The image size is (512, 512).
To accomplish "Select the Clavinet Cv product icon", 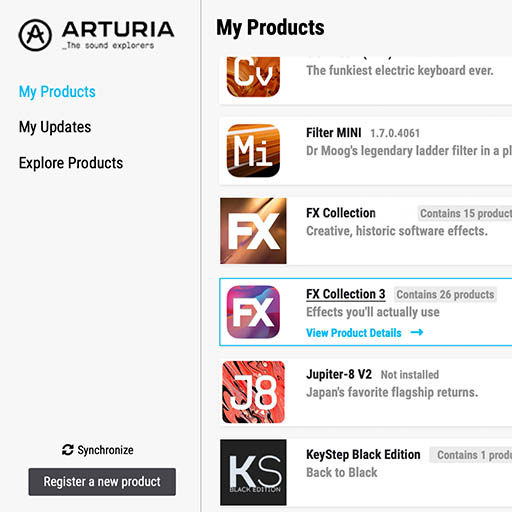I will (x=253, y=77).
